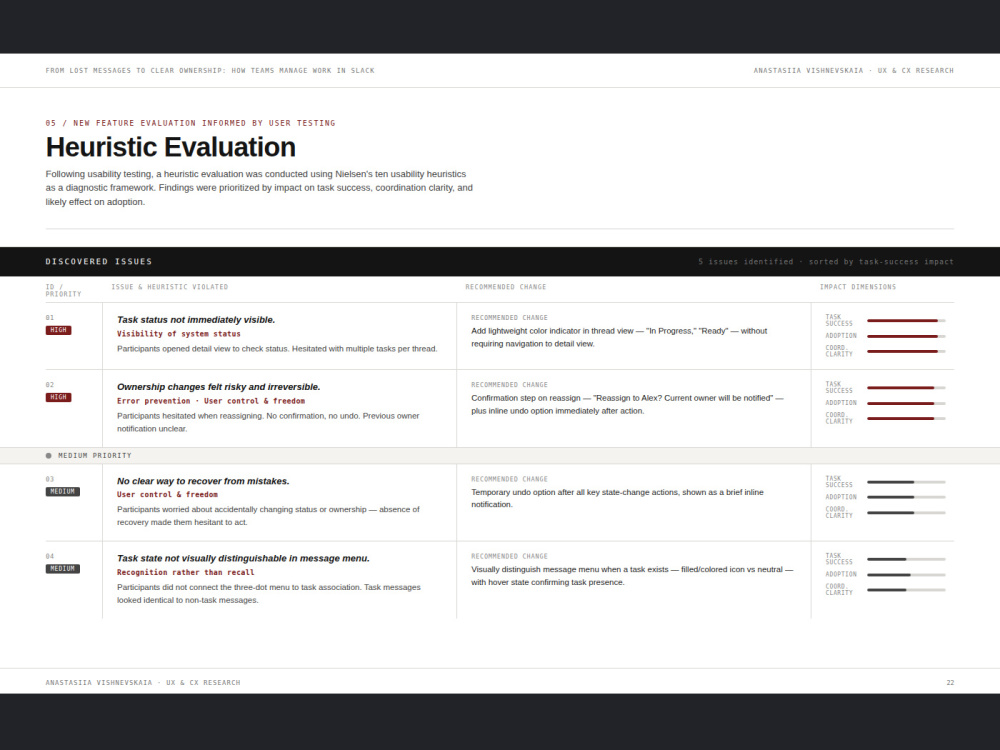Click page number 22 in footer
This screenshot has height=750, width=1000.
[x=950, y=682]
